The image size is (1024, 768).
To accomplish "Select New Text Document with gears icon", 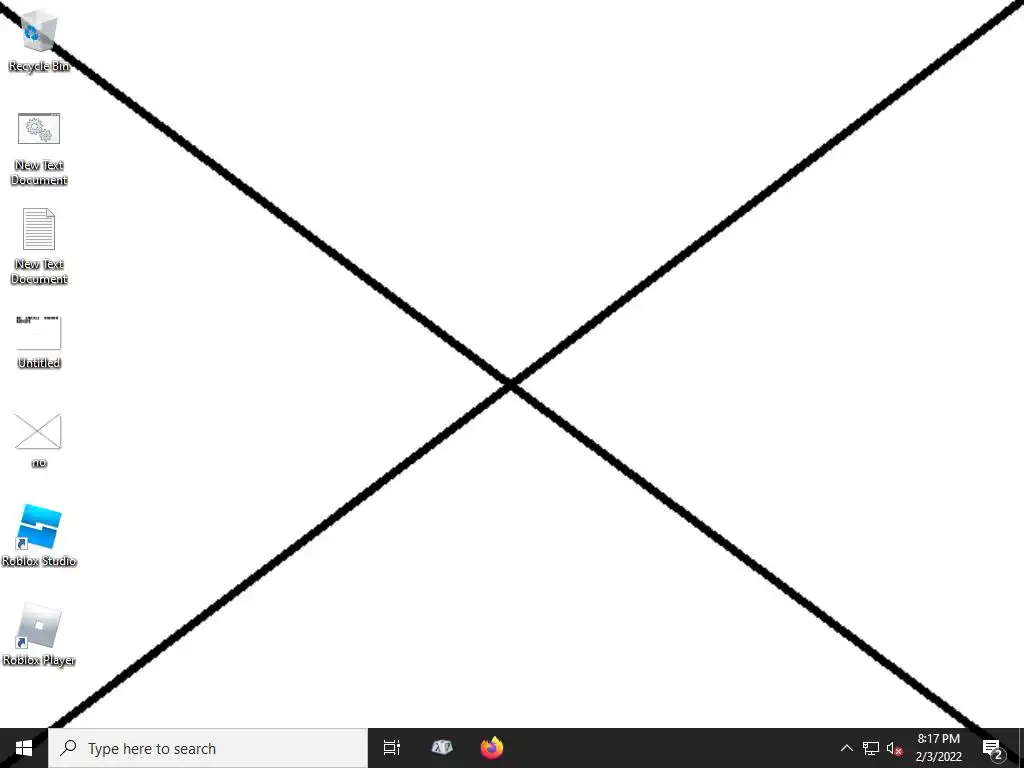I will [x=39, y=149].
